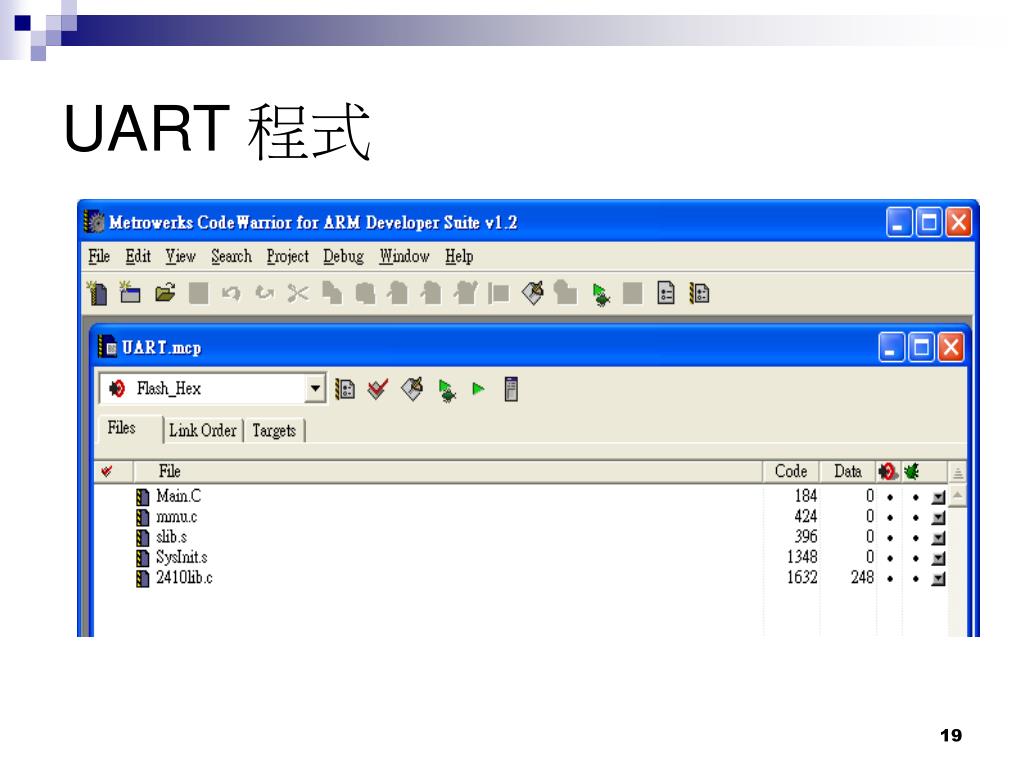Image resolution: width=1024 pixels, height=768 pixels.
Task: Open the interface popup arrow for mmu.c
Action: (x=938, y=518)
